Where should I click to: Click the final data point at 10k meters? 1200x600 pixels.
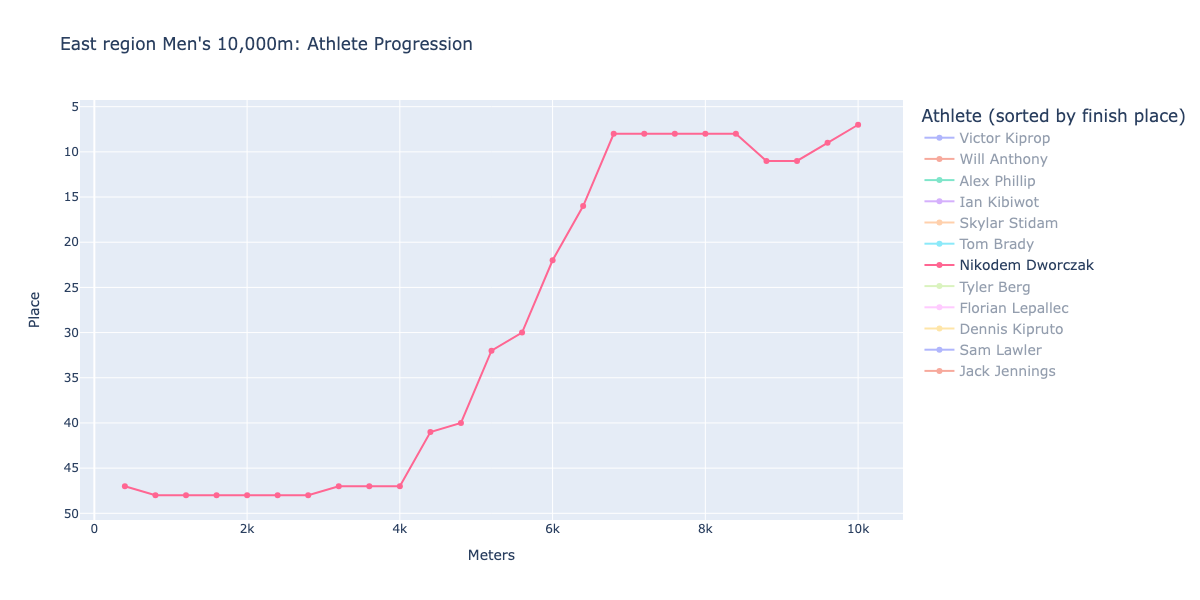click(x=858, y=125)
